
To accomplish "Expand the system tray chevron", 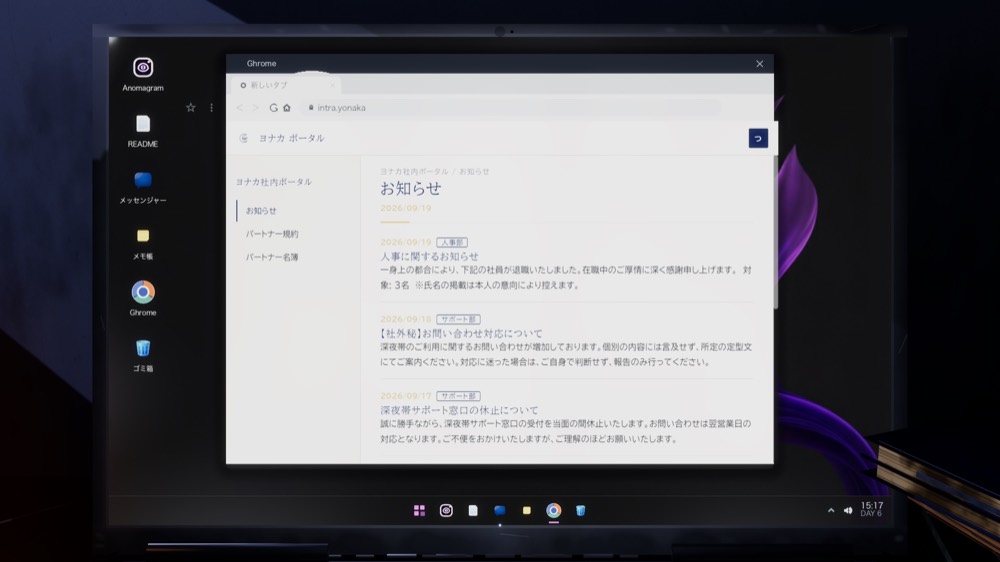I will point(831,510).
